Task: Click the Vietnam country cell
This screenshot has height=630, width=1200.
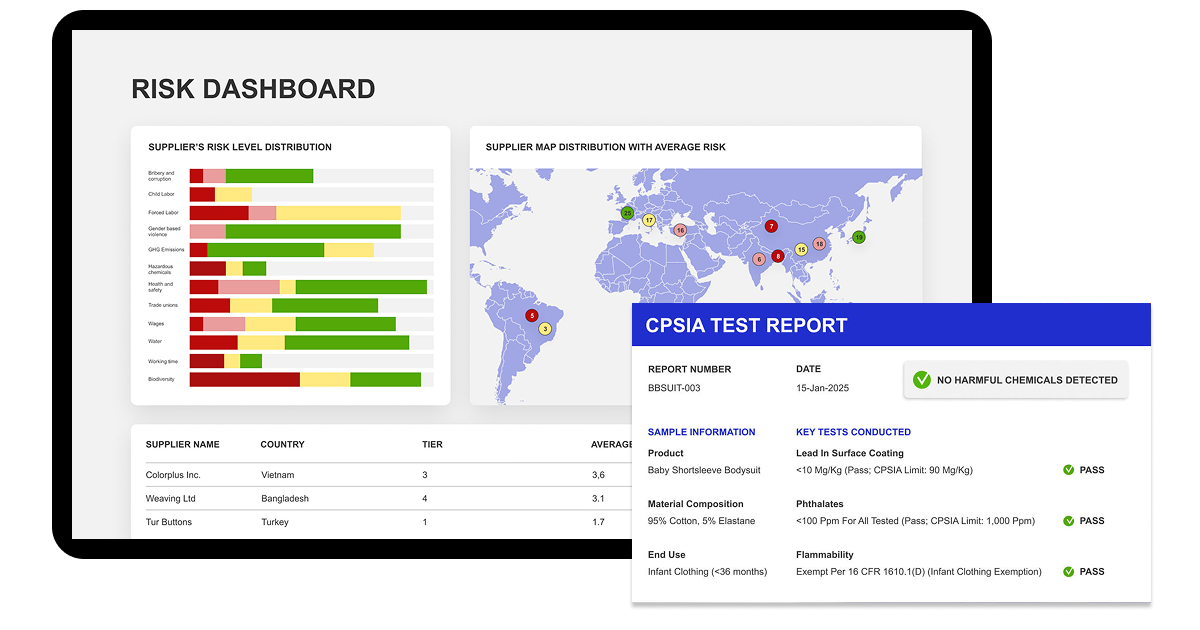Action: tap(277, 475)
